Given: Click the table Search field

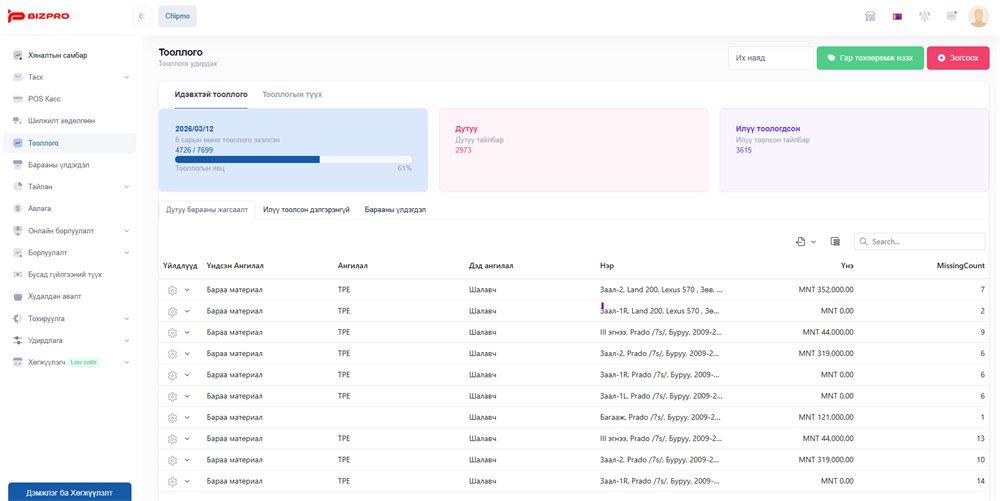Looking at the screenshot, I should (920, 242).
